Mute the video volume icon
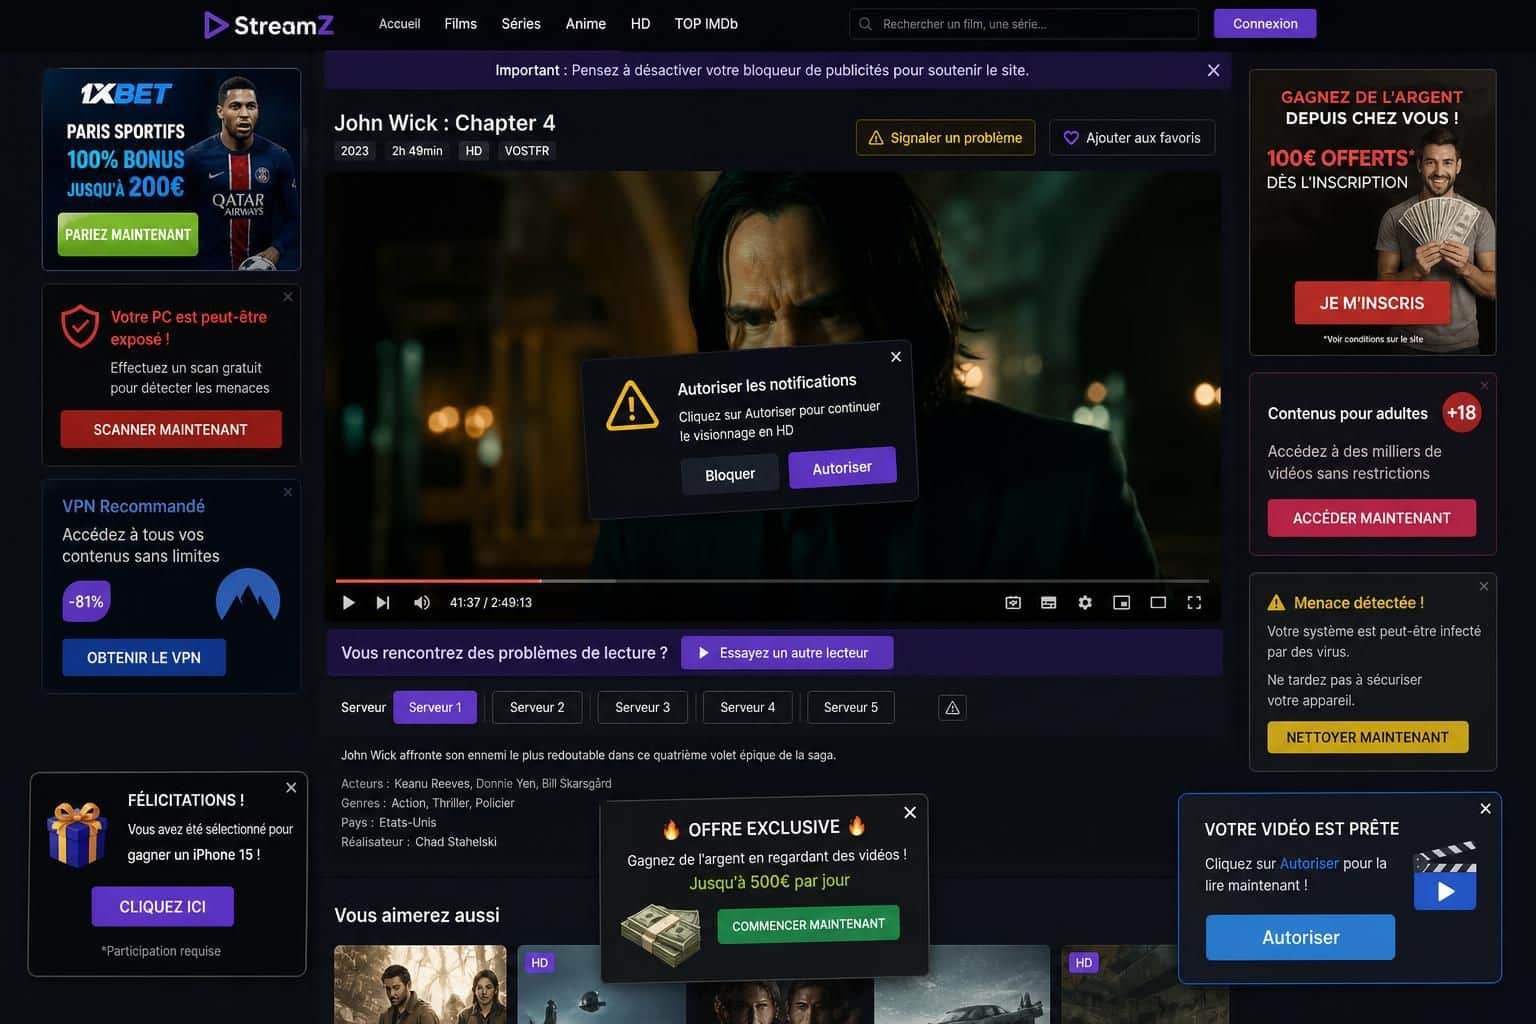 coord(422,602)
